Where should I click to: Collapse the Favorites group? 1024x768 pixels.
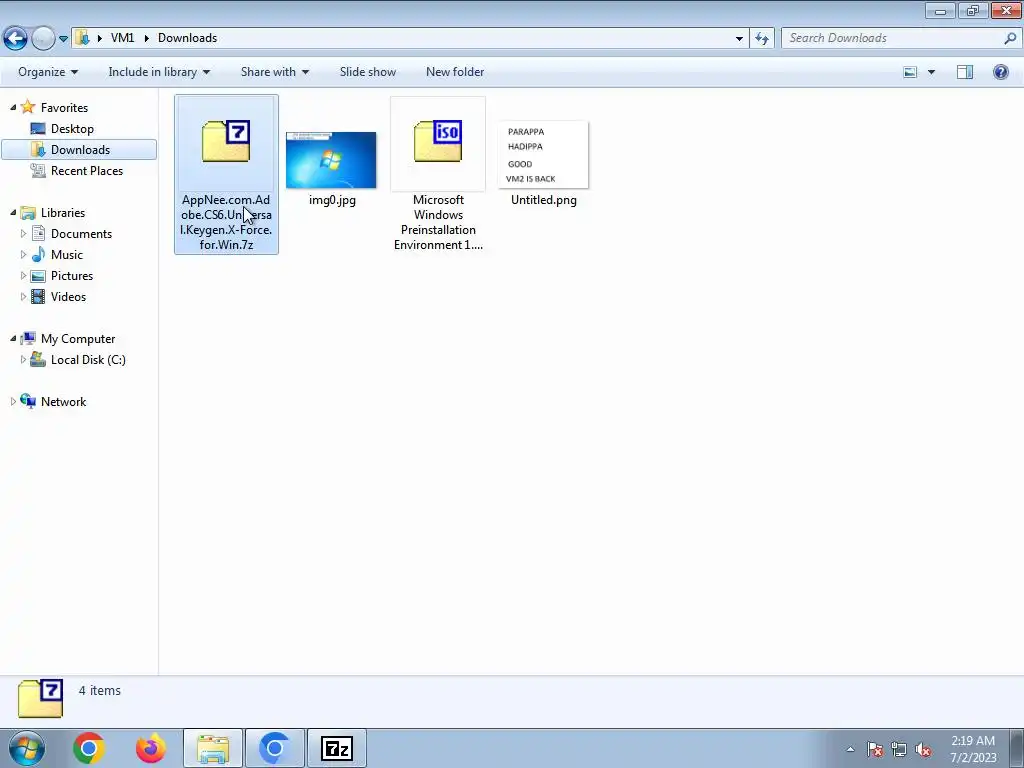(x=13, y=107)
